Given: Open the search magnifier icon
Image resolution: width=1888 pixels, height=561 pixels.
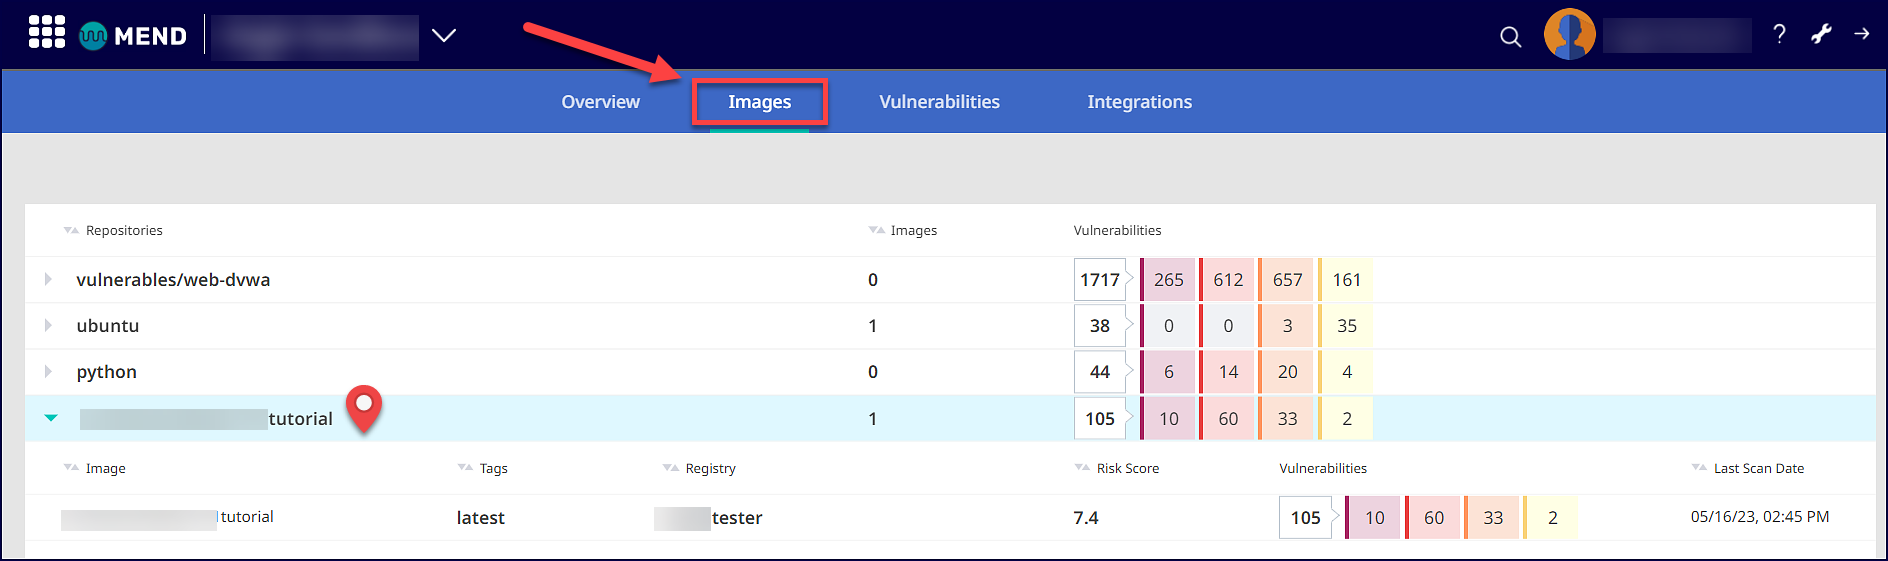Looking at the screenshot, I should 1510,37.
